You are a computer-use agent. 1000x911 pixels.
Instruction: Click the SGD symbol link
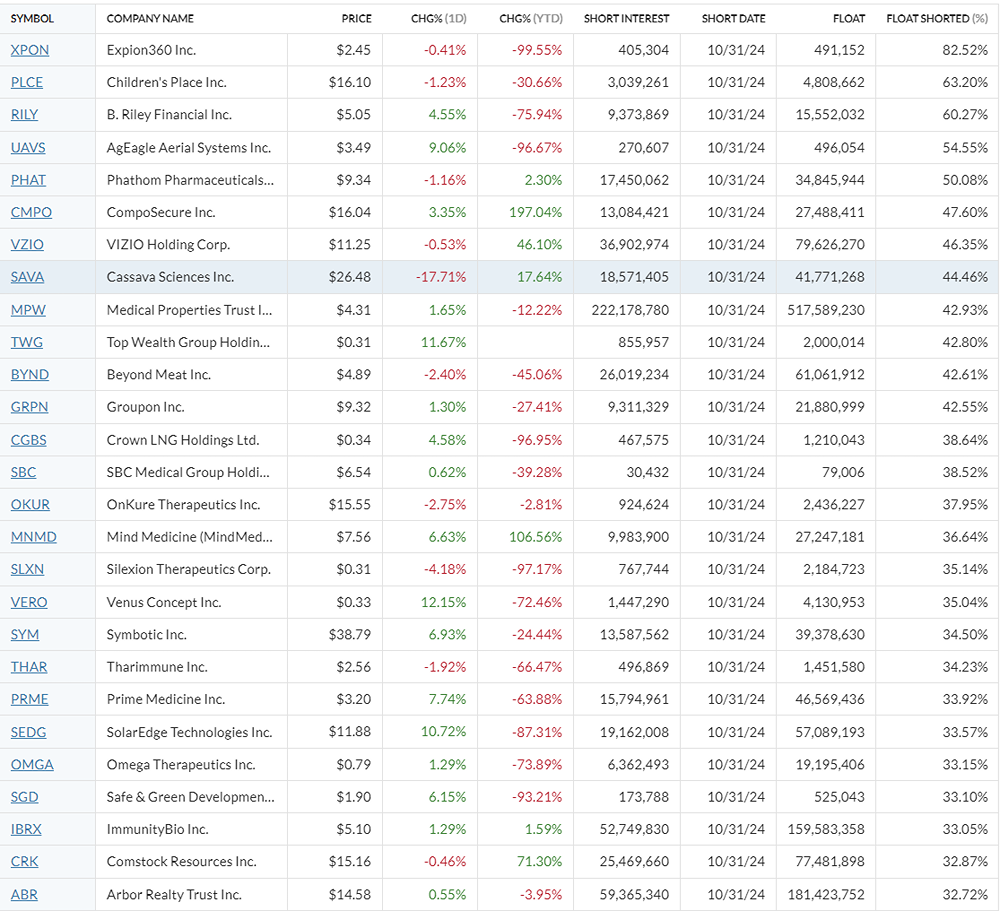tap(25, 797)
